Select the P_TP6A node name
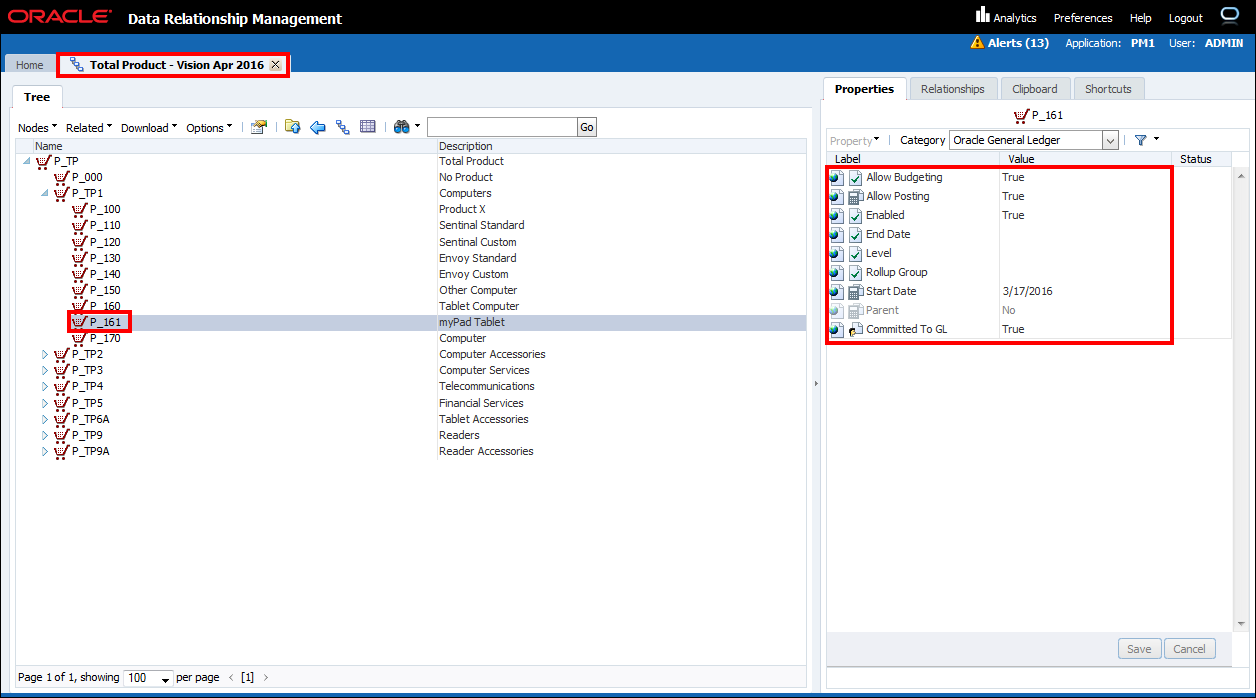Viewport: 1256px width, 698px height. [x=91, y=419]
